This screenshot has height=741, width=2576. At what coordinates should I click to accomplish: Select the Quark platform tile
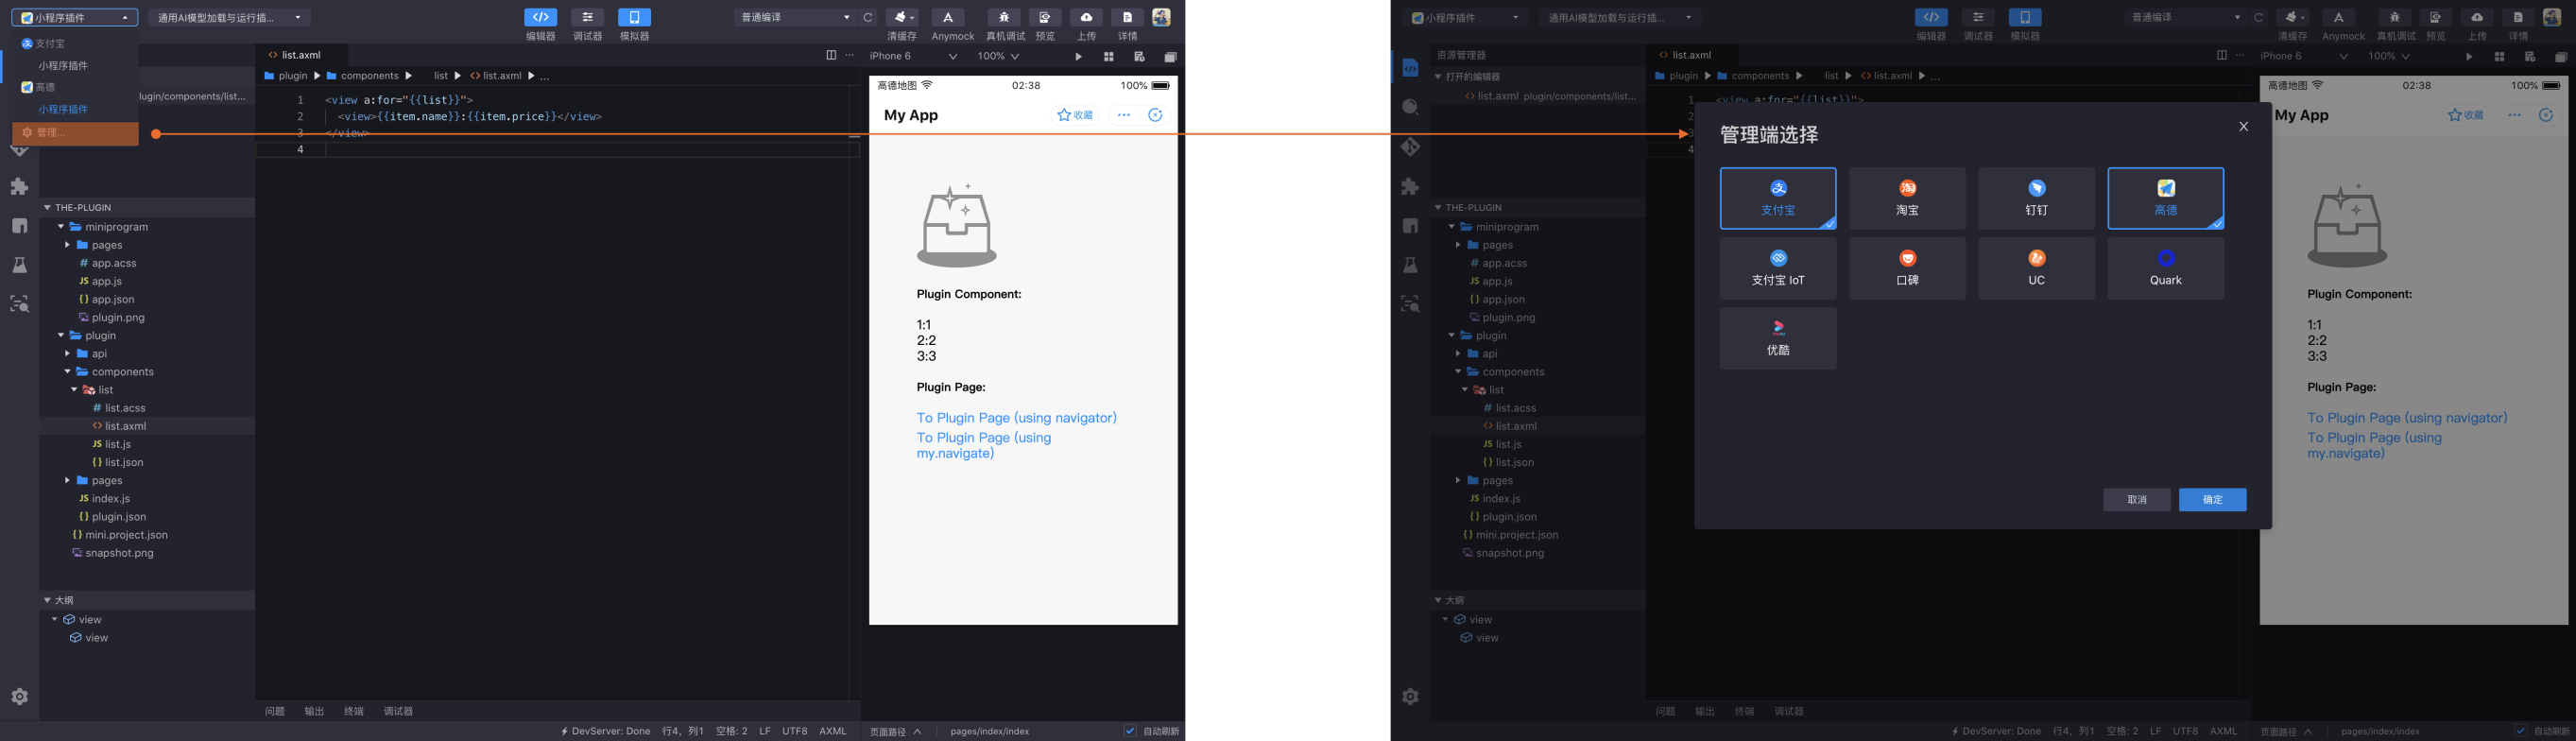(2166, 268)
